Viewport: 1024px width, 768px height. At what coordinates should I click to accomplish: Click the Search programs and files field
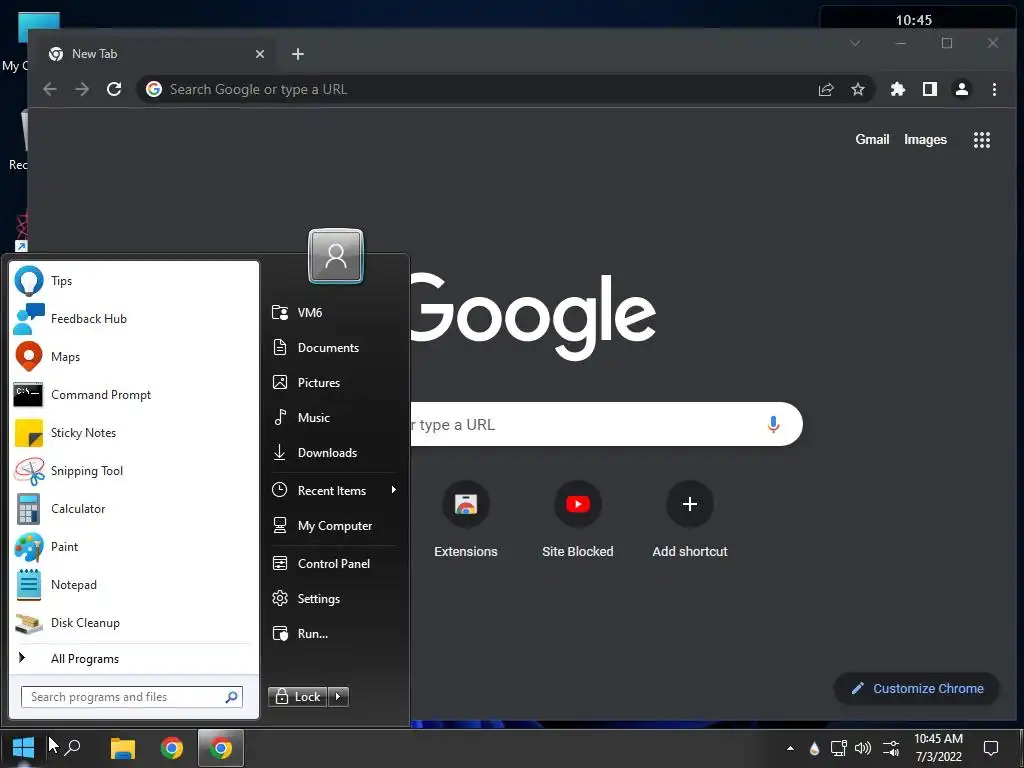pyautogui.click(x=131, y=697)
